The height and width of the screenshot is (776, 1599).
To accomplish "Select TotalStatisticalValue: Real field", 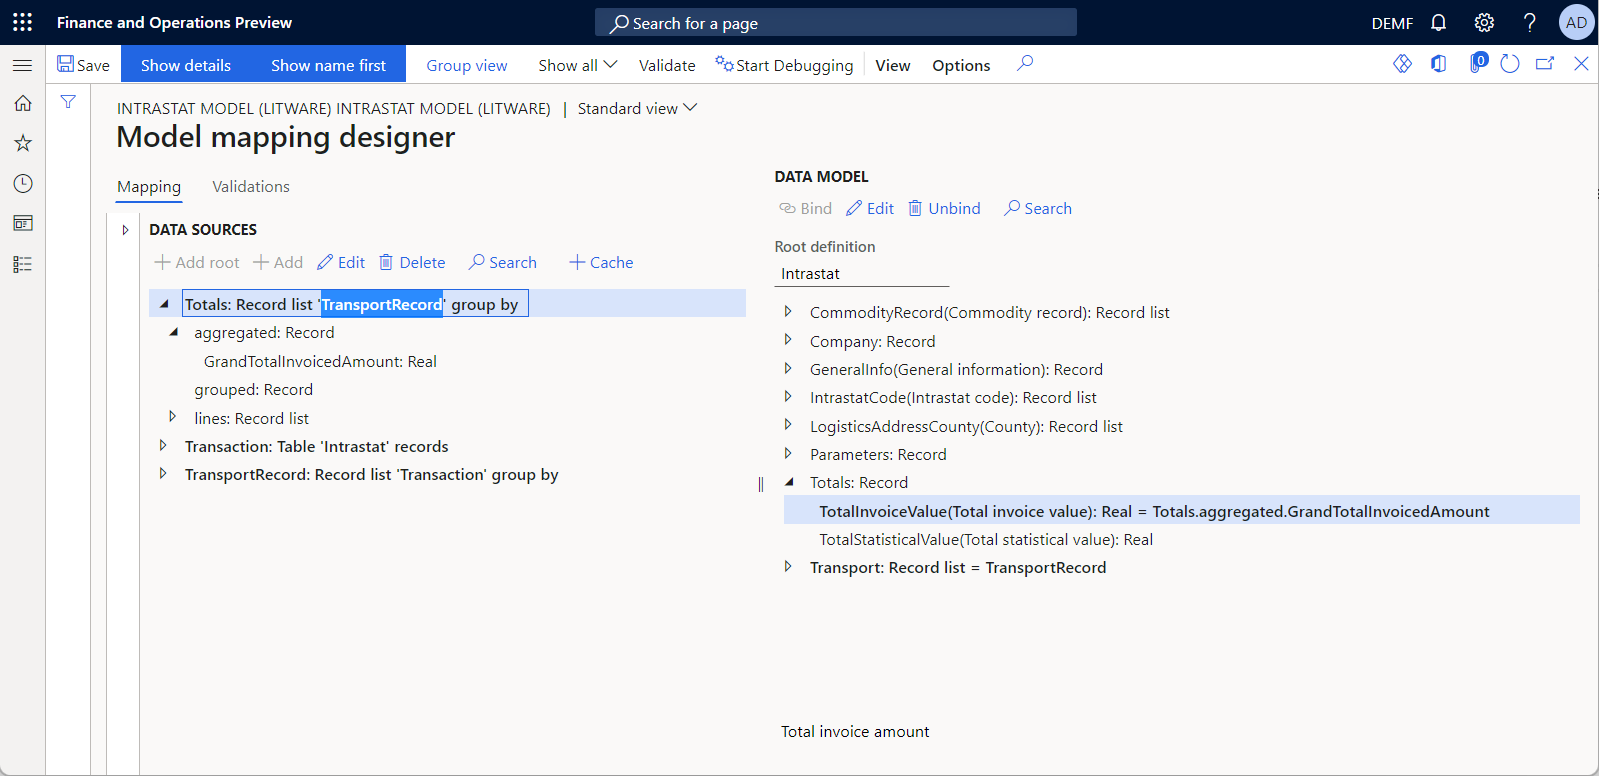I will pyautogui.click(x=986, y=539).
